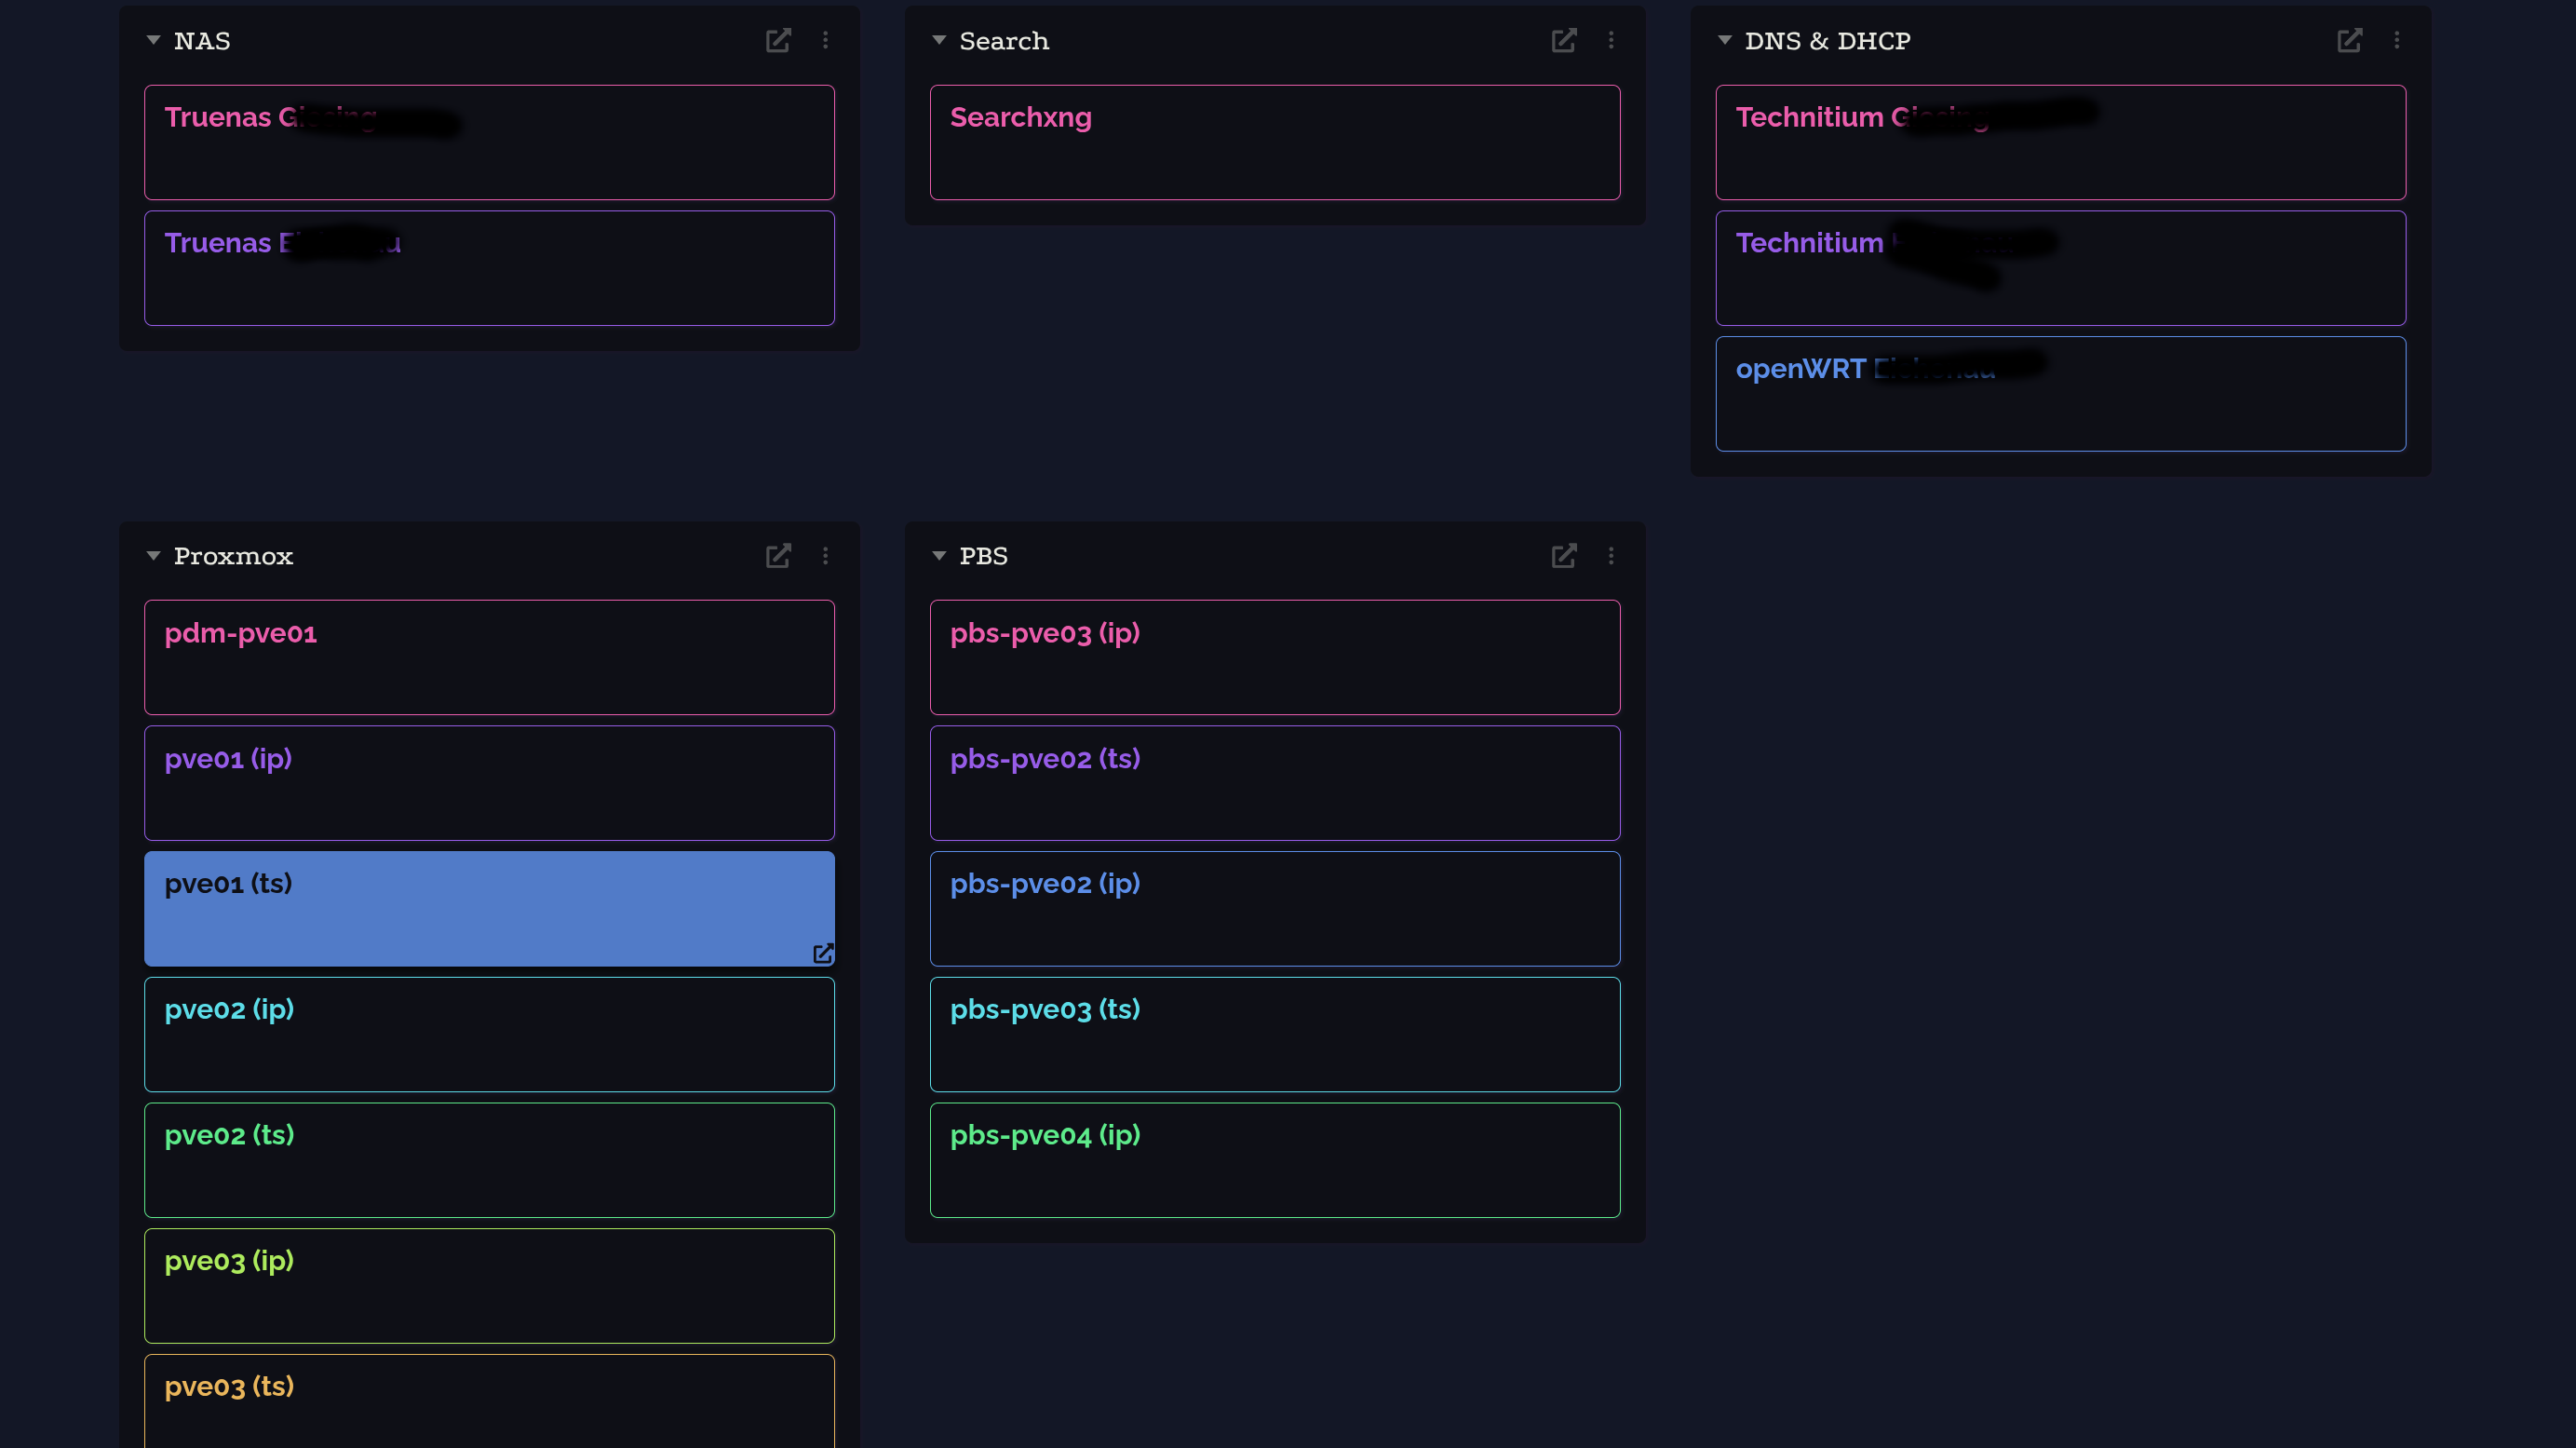
Task: Open the pve02 (ts) tile
Action: coord(489,1160)
